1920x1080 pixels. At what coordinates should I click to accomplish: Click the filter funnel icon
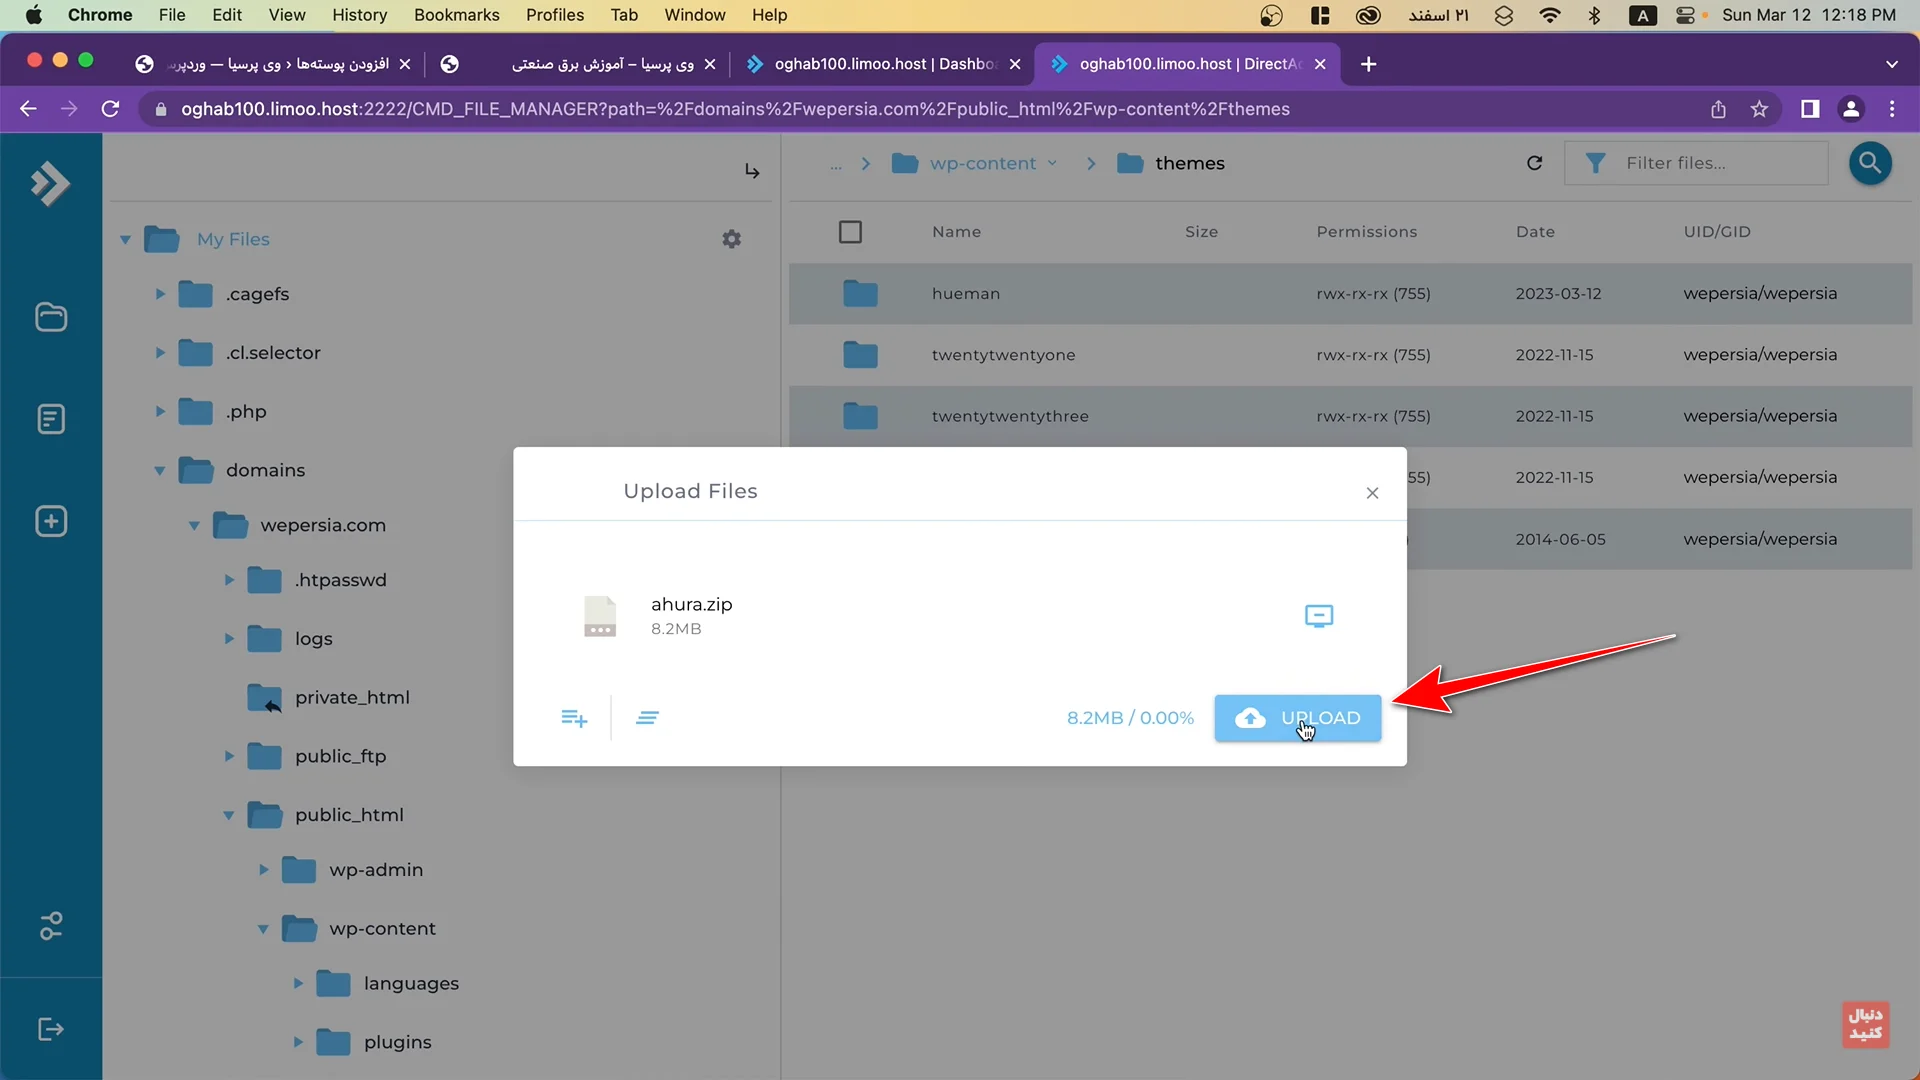(x=1596, y=163)
